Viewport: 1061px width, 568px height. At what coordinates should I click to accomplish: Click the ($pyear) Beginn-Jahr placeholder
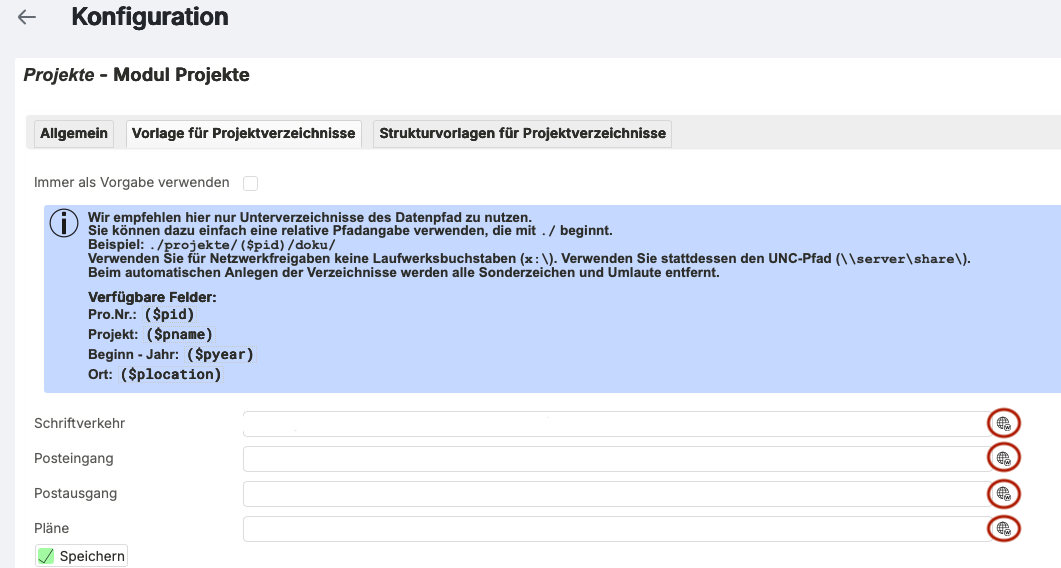coord(221,354)
